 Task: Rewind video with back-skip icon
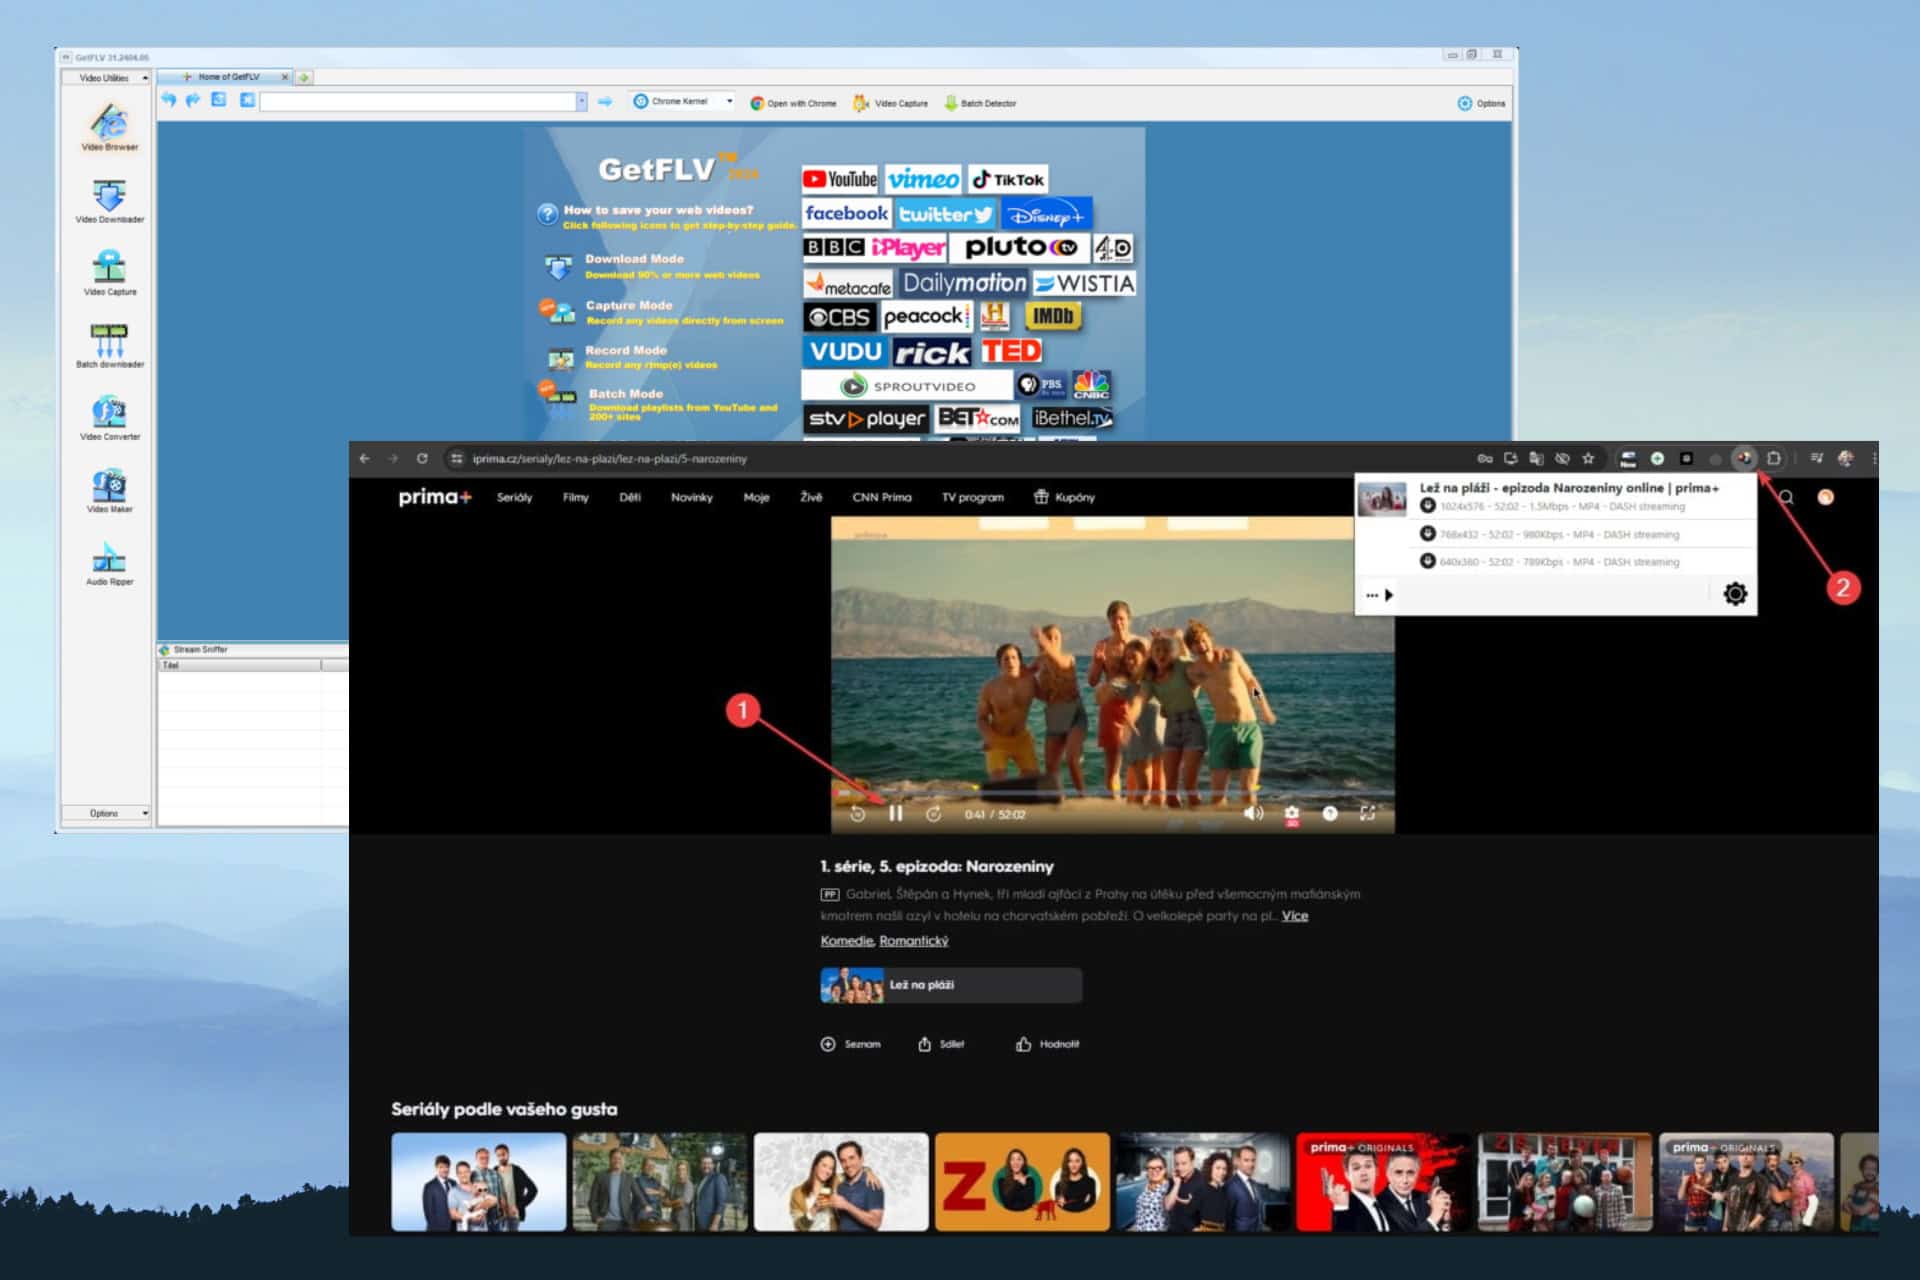[857, 814]
